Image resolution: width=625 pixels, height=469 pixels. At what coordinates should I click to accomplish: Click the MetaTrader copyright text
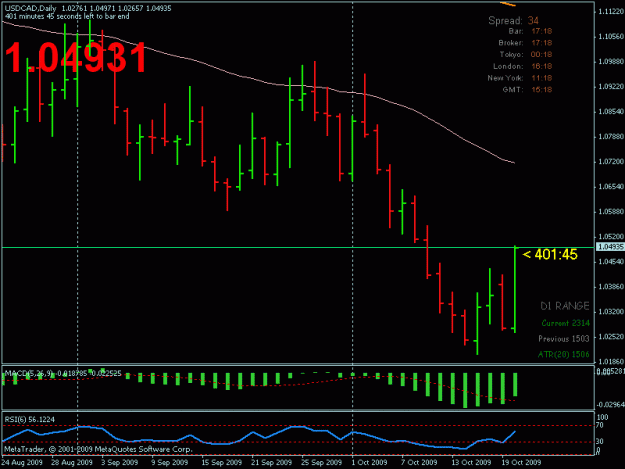98,449
